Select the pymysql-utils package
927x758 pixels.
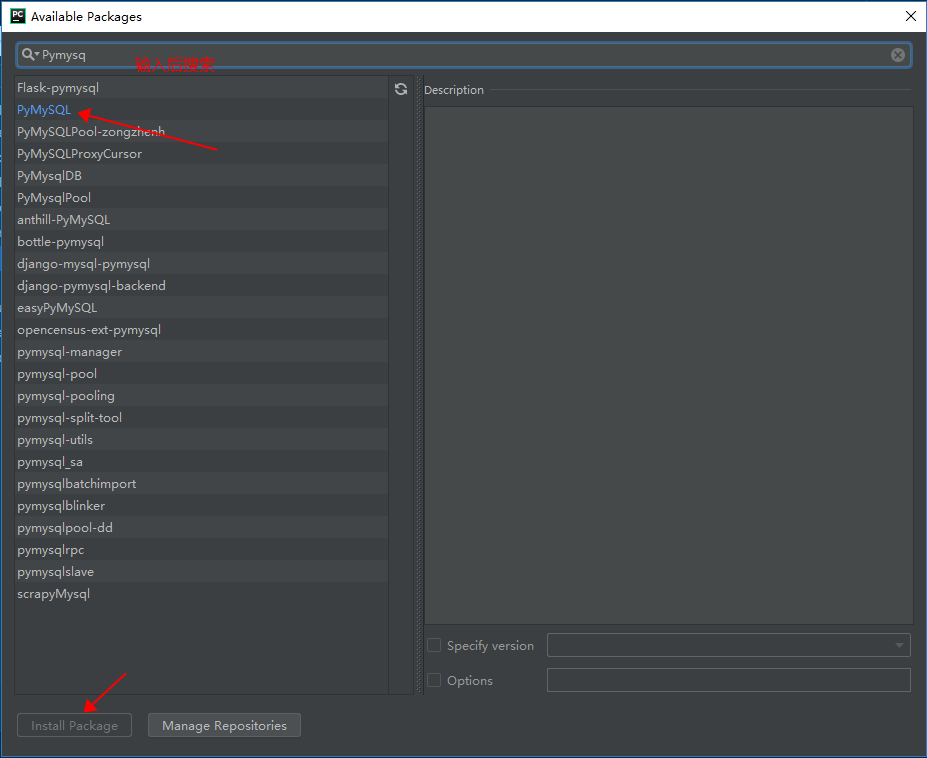[x=202, y=440]
